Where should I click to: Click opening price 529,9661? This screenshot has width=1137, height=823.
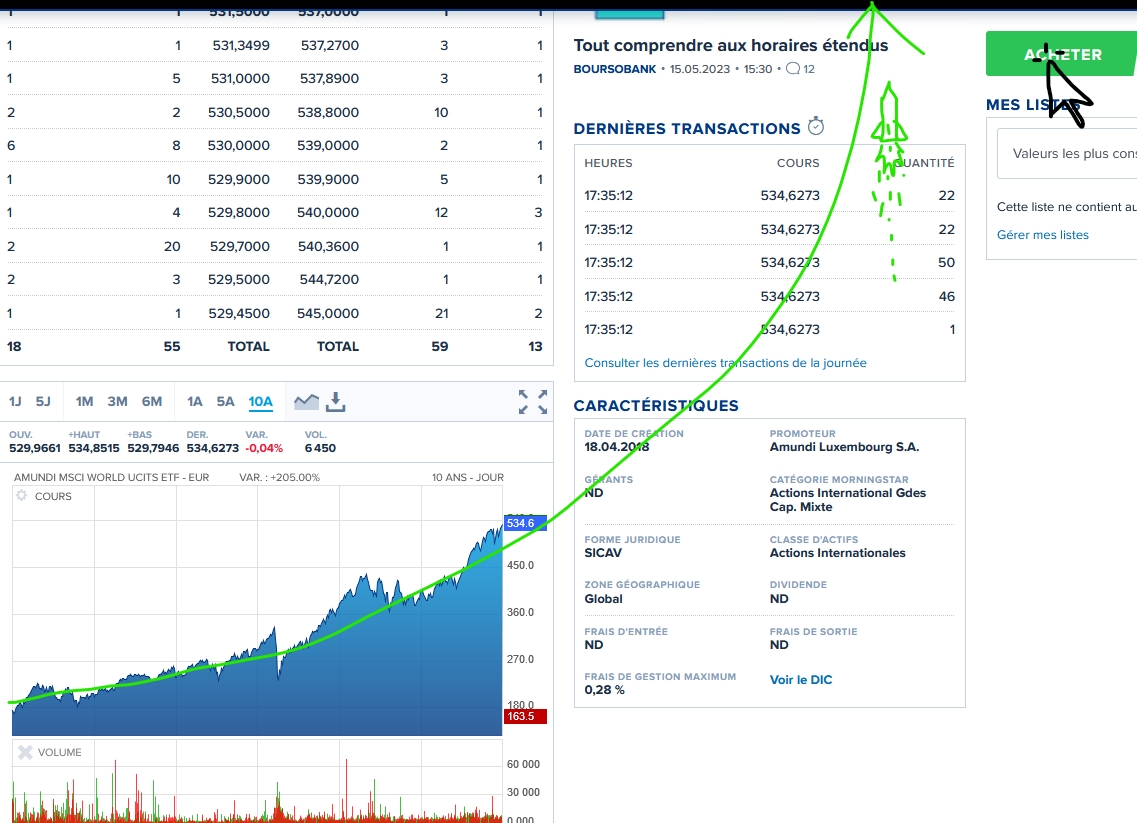35,448
